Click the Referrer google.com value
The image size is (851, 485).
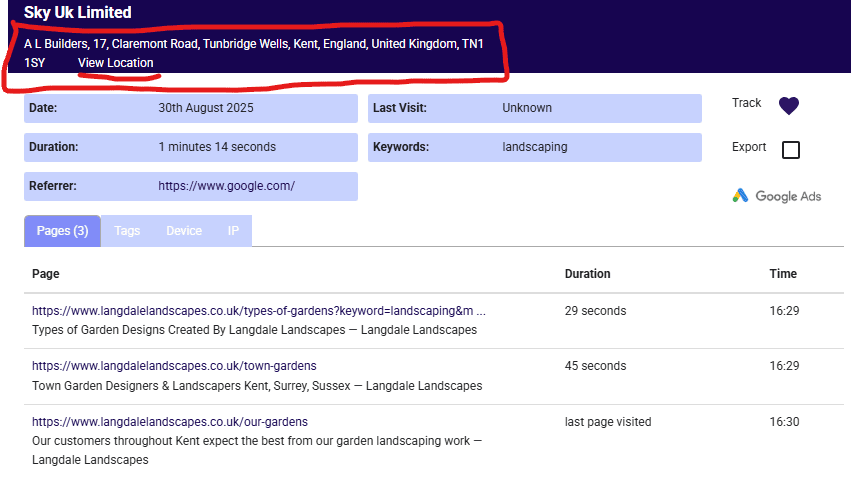(226, 186)
